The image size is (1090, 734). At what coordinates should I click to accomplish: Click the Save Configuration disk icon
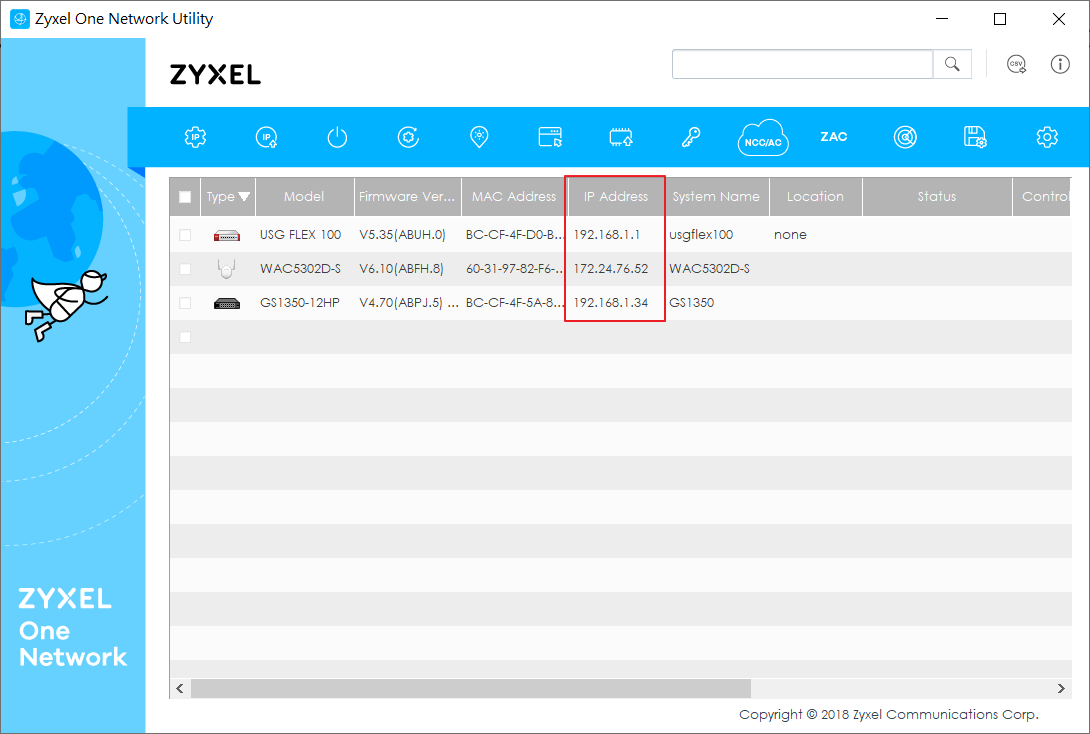(975, 137)
